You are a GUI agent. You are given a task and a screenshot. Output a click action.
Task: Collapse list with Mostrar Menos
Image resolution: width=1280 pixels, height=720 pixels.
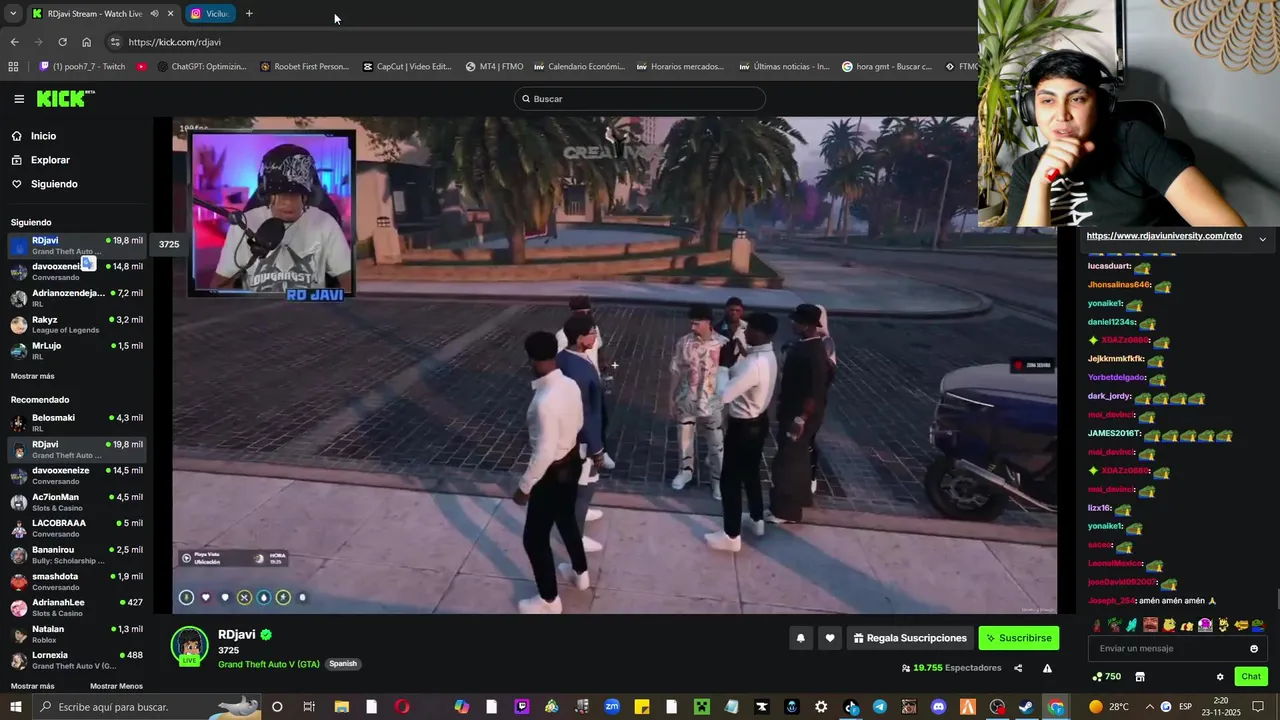116,686
